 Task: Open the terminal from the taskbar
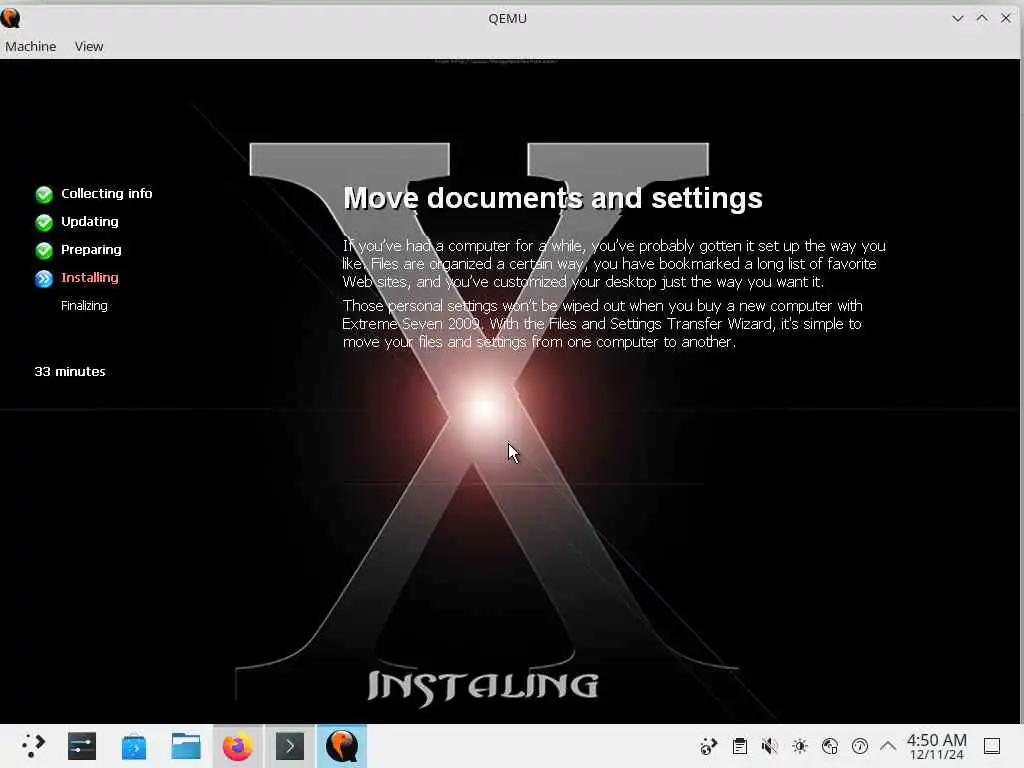coord(290,746)
